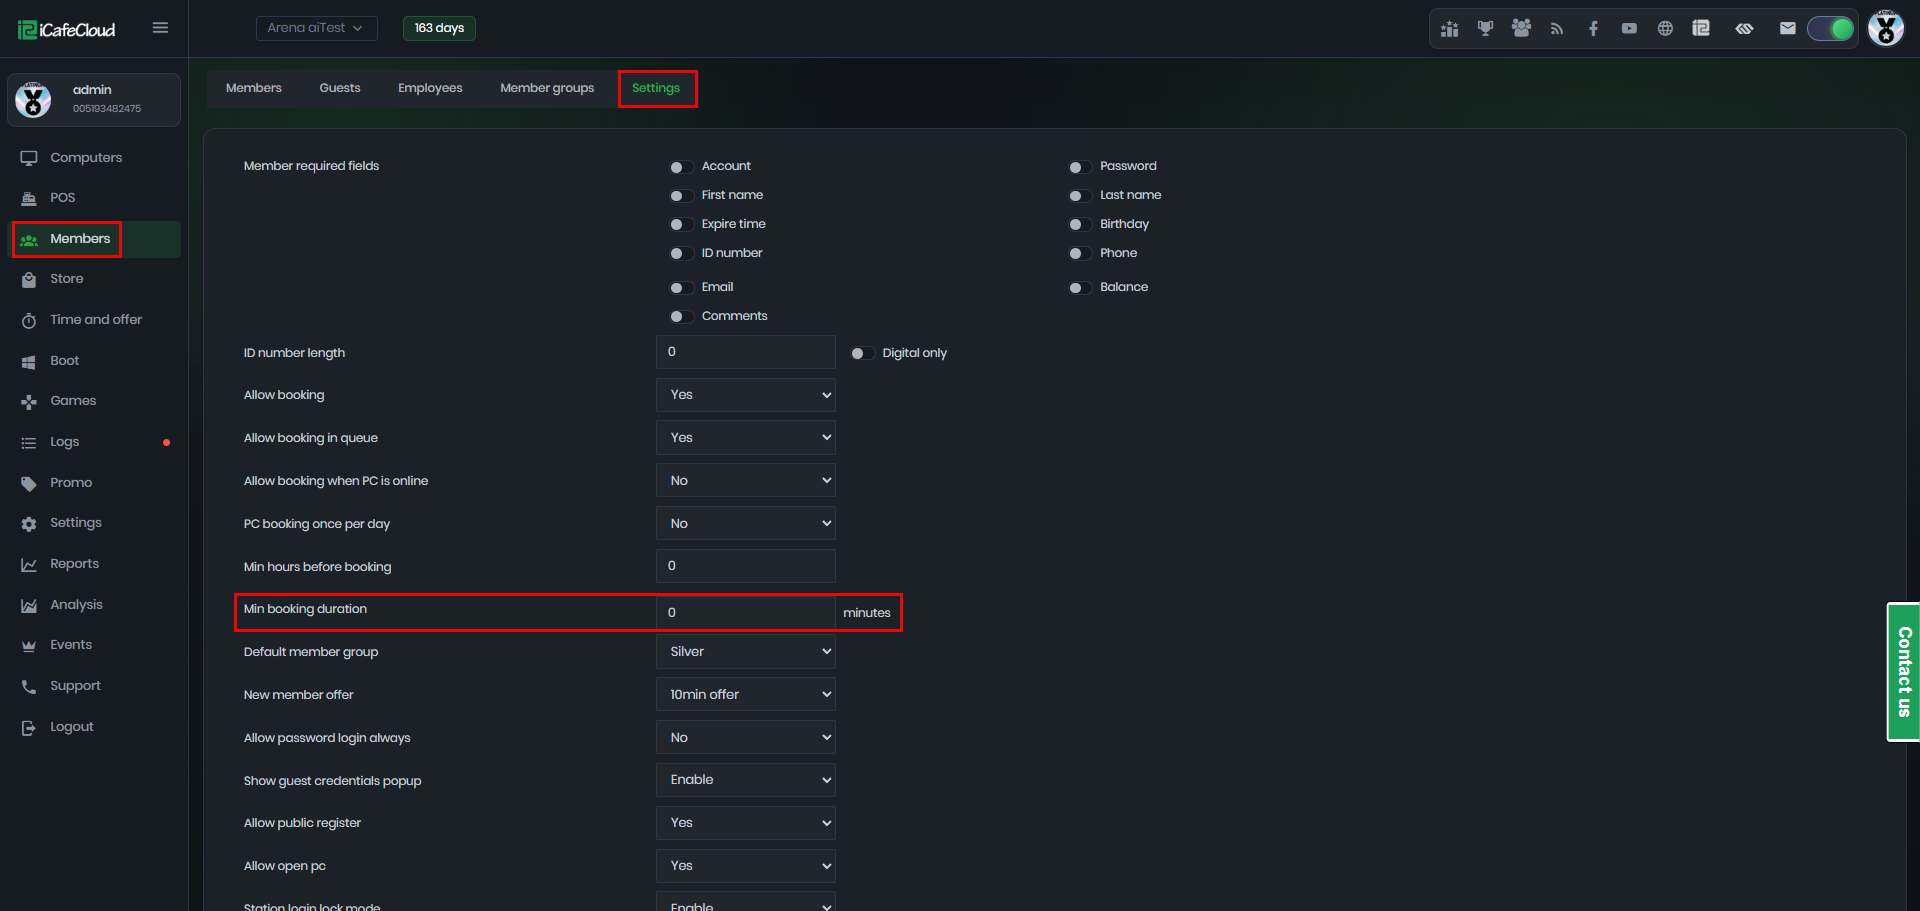
Task: Open the Allow open pc dropdown
Action: click(745, 866)
